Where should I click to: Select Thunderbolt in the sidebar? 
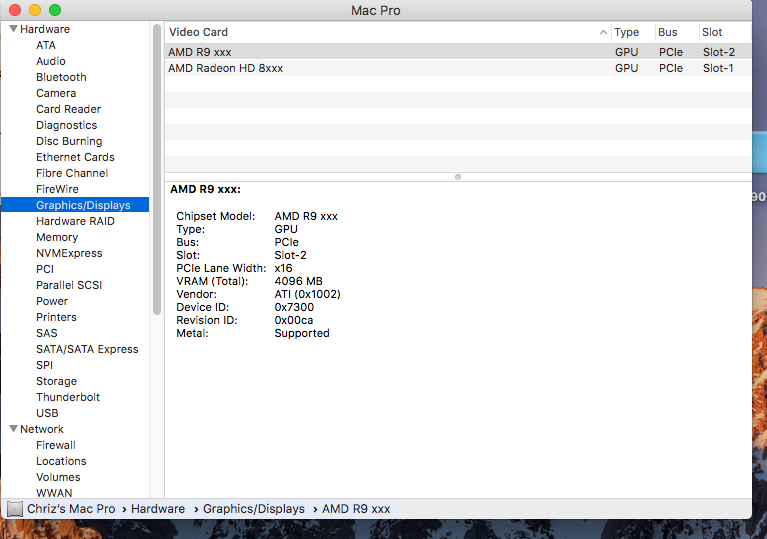click(x=68, y=397)
